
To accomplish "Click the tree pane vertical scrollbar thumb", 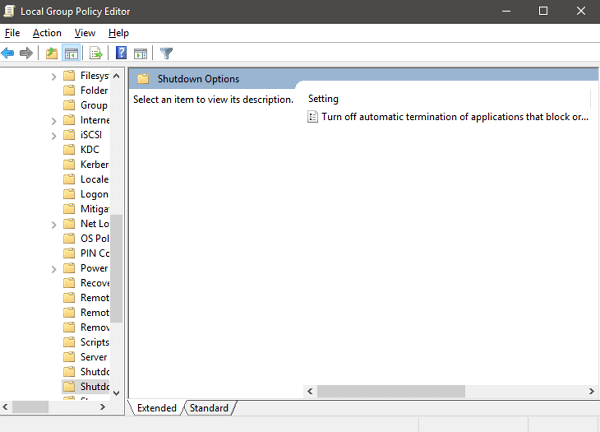I will pyautogui.click(x=116, y=269).
